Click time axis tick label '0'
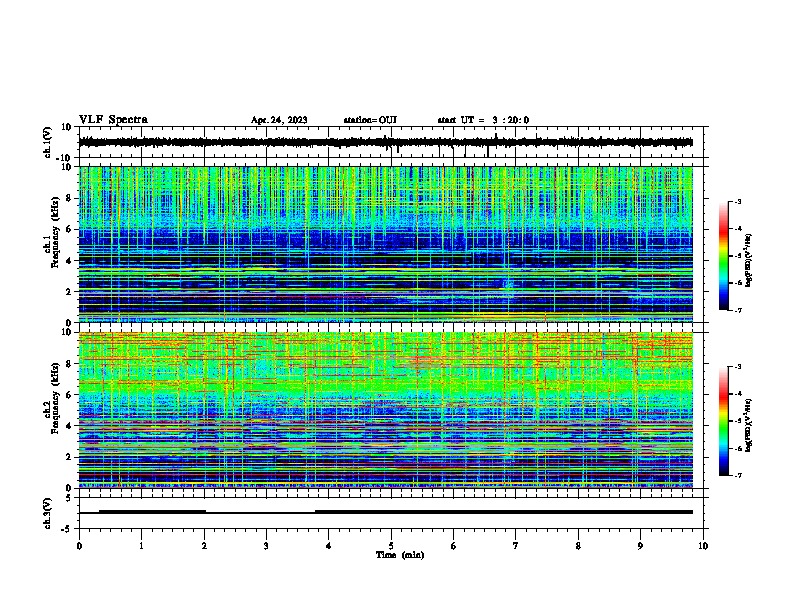The width and height of the screenshot is (792, 612). coord(79,546)
